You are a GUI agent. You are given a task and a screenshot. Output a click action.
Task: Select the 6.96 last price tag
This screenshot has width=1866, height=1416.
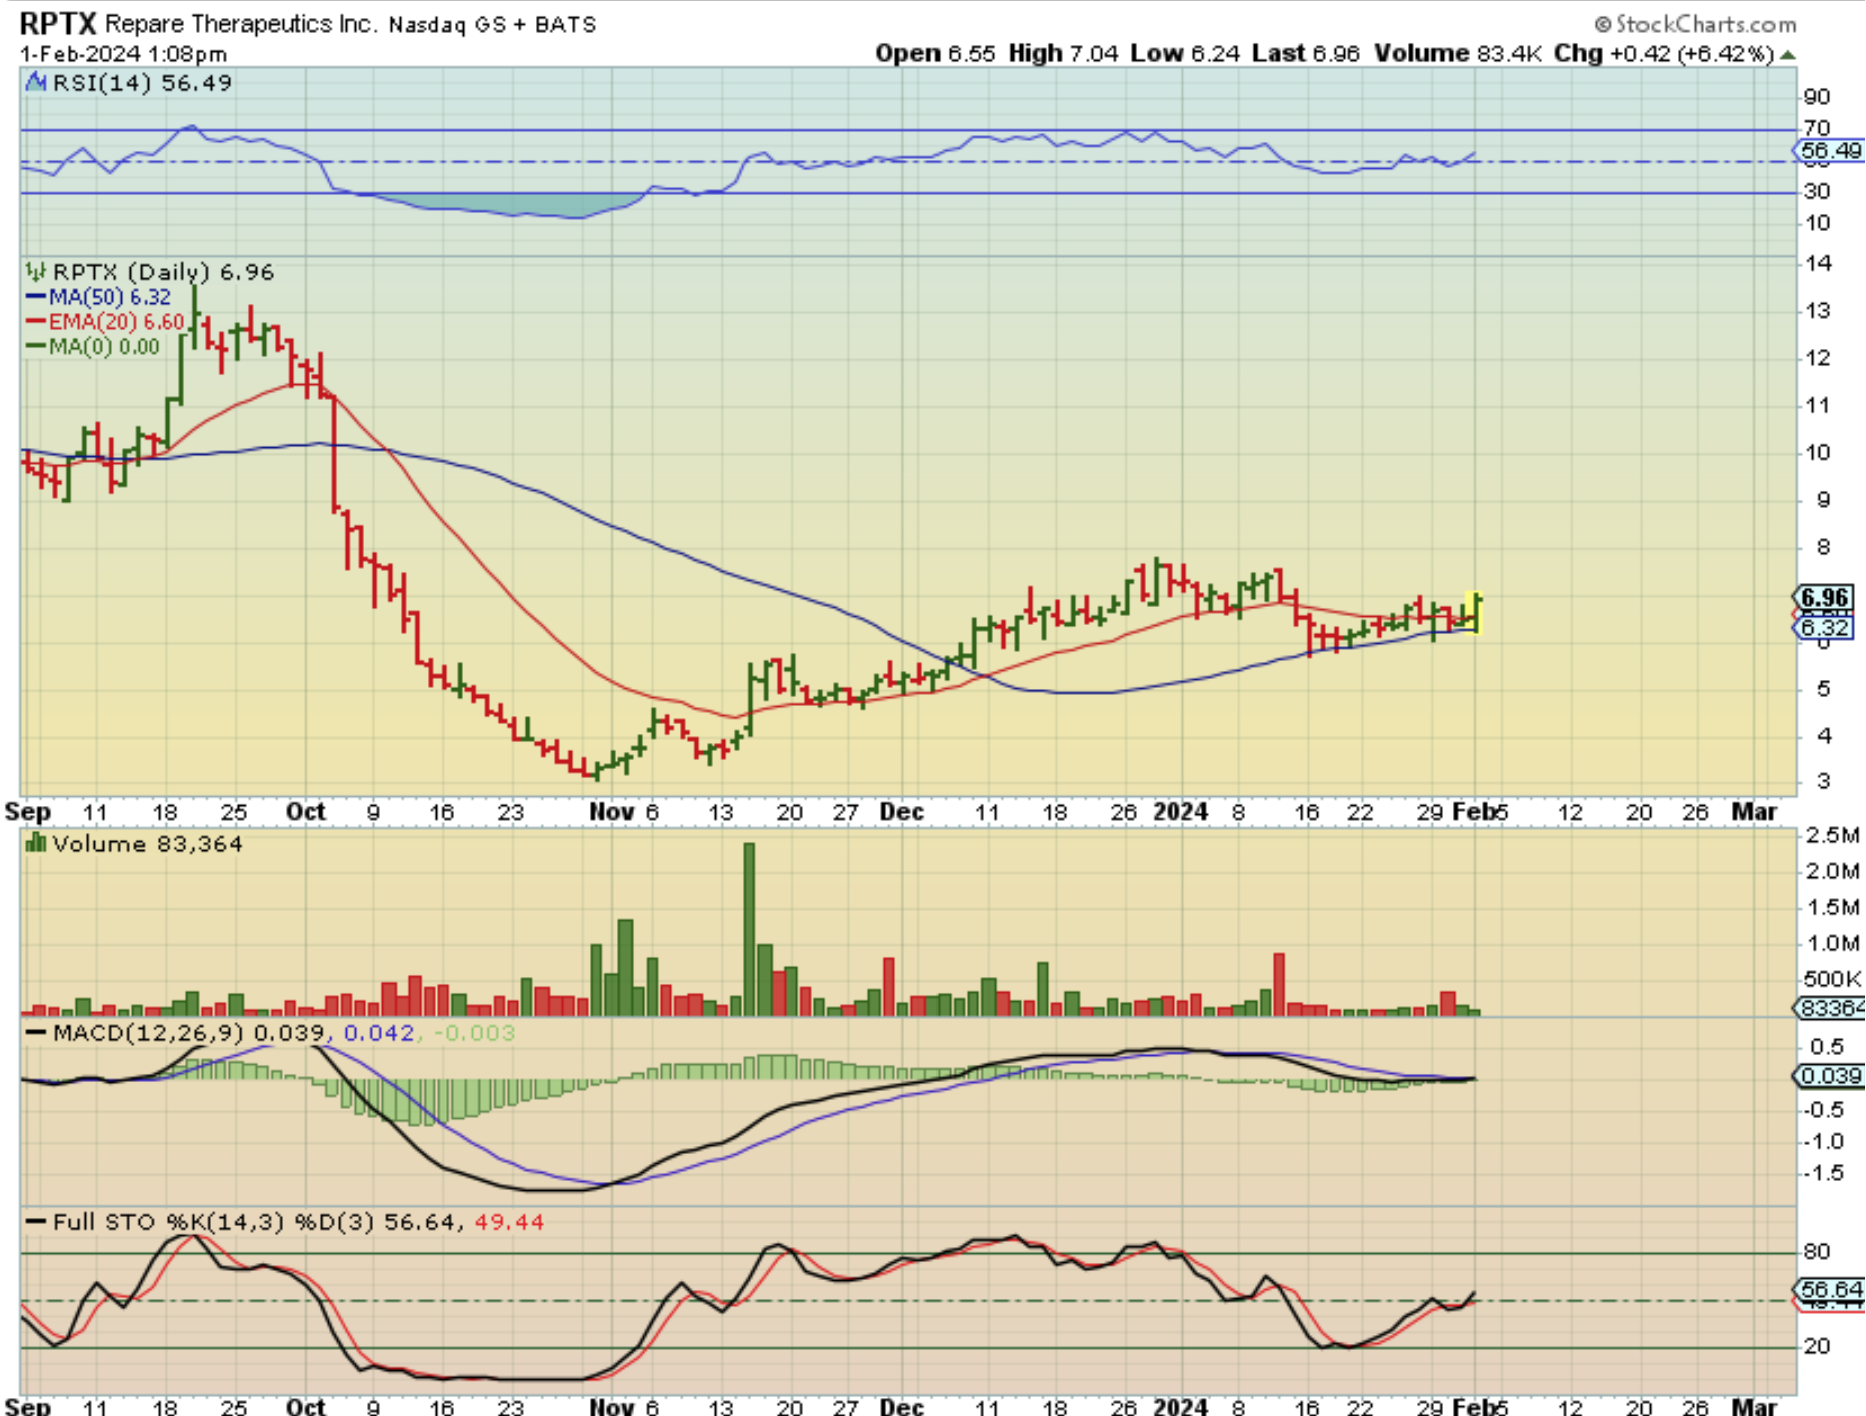pos(1824,598)
